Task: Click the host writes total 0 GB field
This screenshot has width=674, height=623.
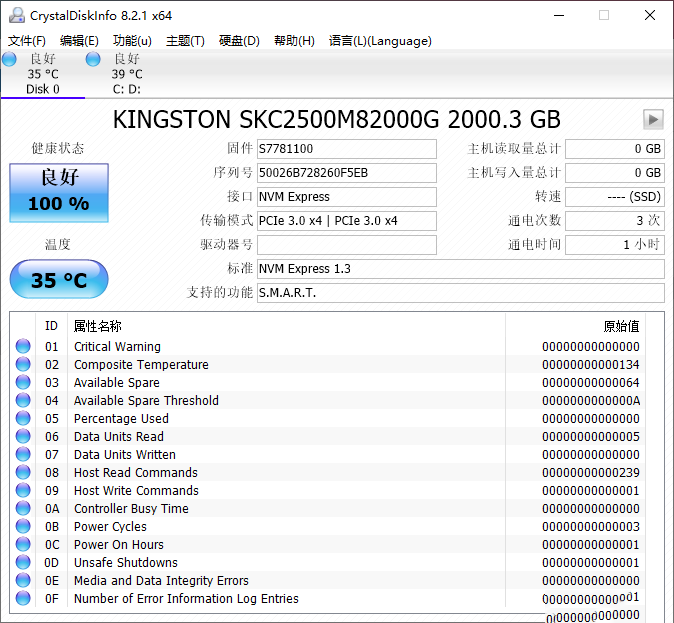Action: [615, 173]
